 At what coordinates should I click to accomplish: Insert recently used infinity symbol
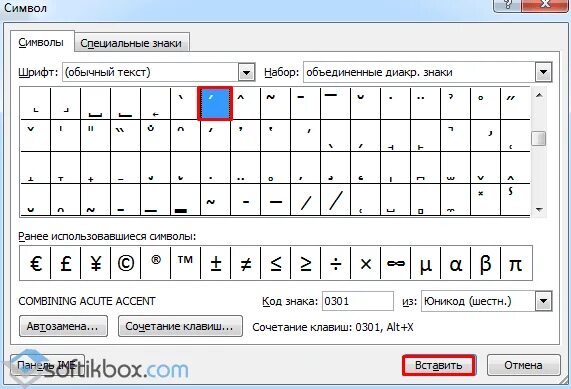[x=395, y=263]
